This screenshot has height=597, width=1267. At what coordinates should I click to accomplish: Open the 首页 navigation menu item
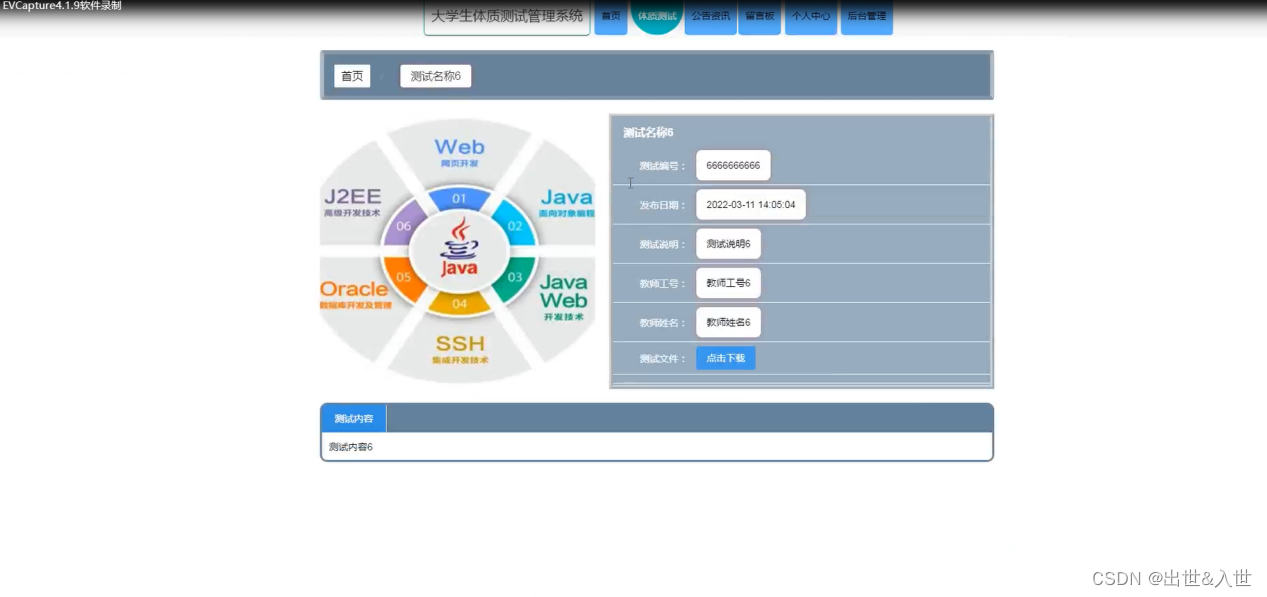tap(611, 17)
